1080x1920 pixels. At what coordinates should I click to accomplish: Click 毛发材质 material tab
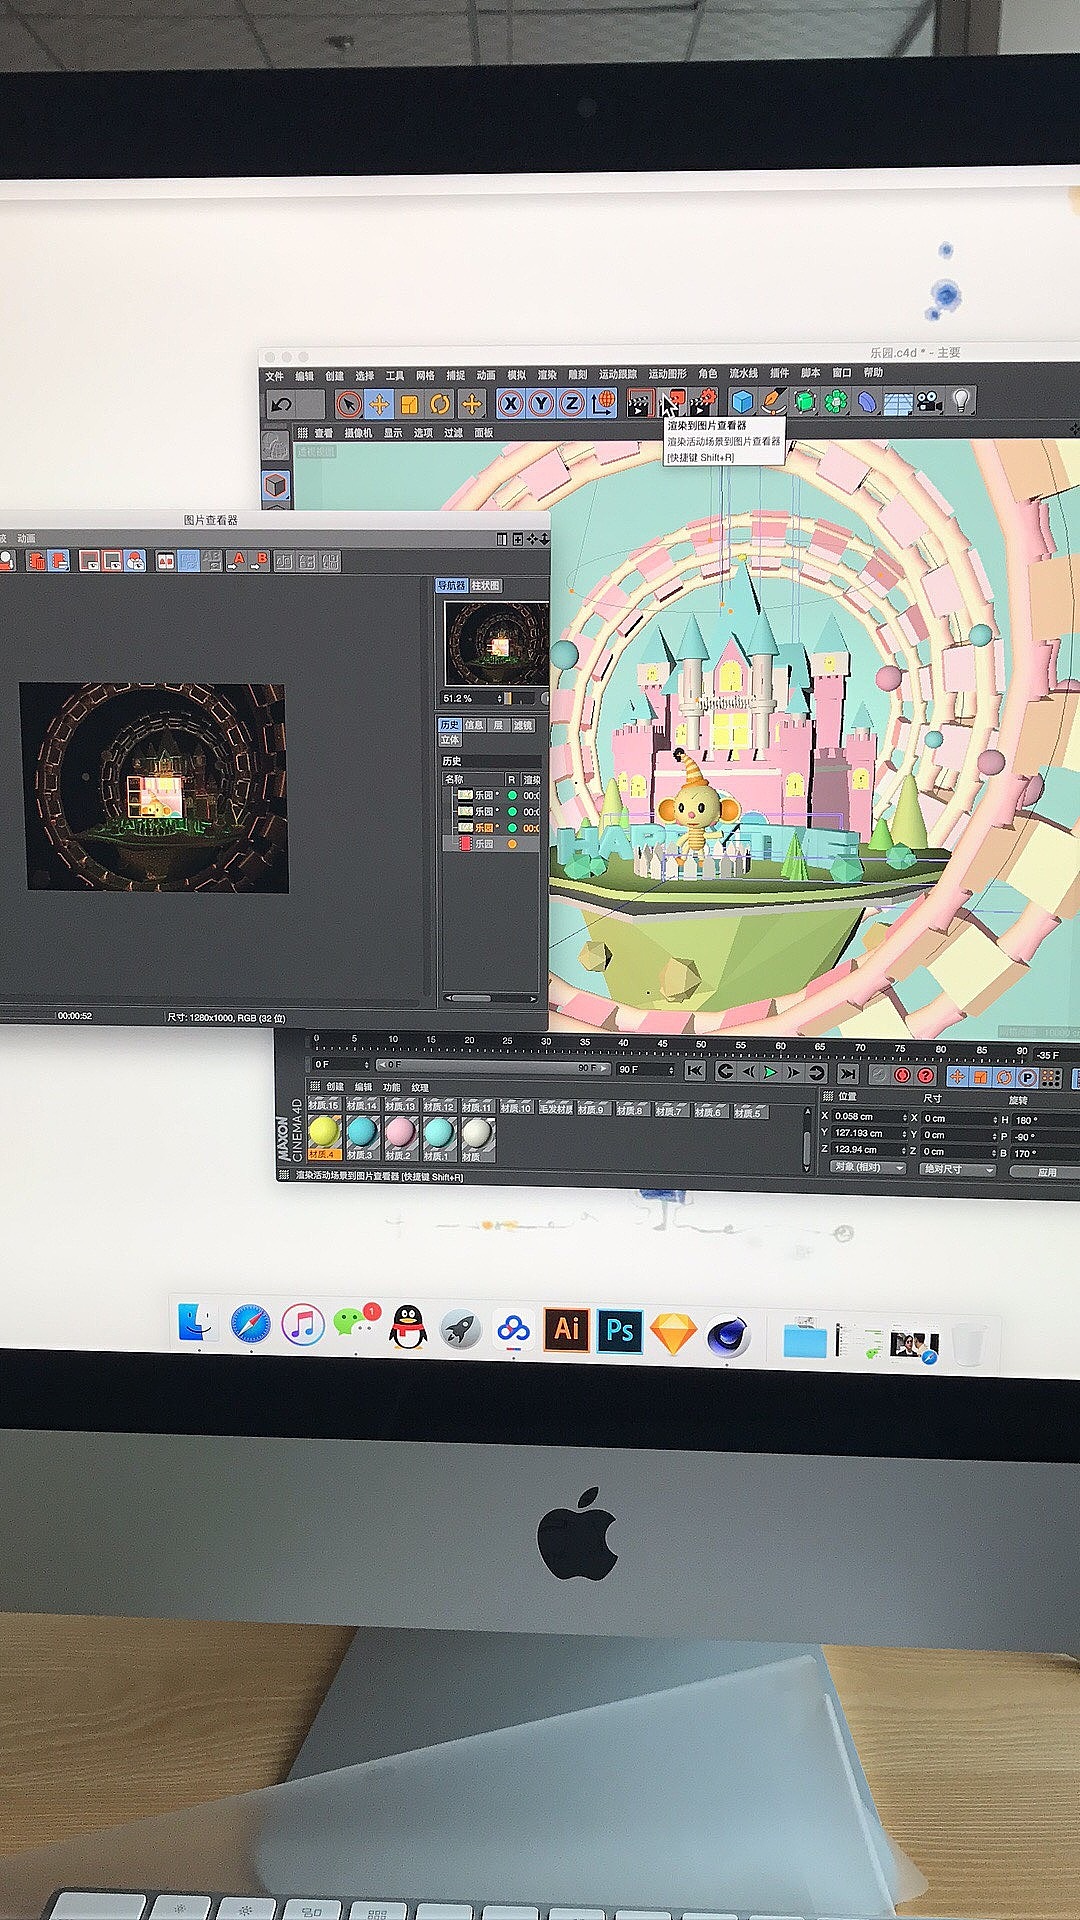click(556, 1108)
